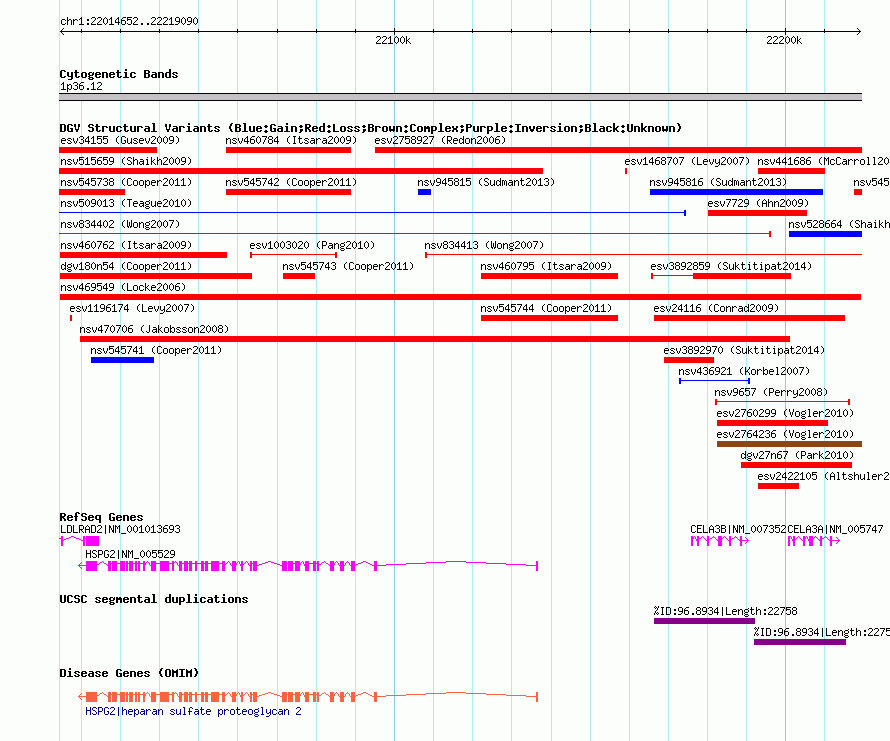The height and width of the screenshot is (741, 890).
Task: Open esv2764236 (Vogler2010) label
Action: [785, 434]
